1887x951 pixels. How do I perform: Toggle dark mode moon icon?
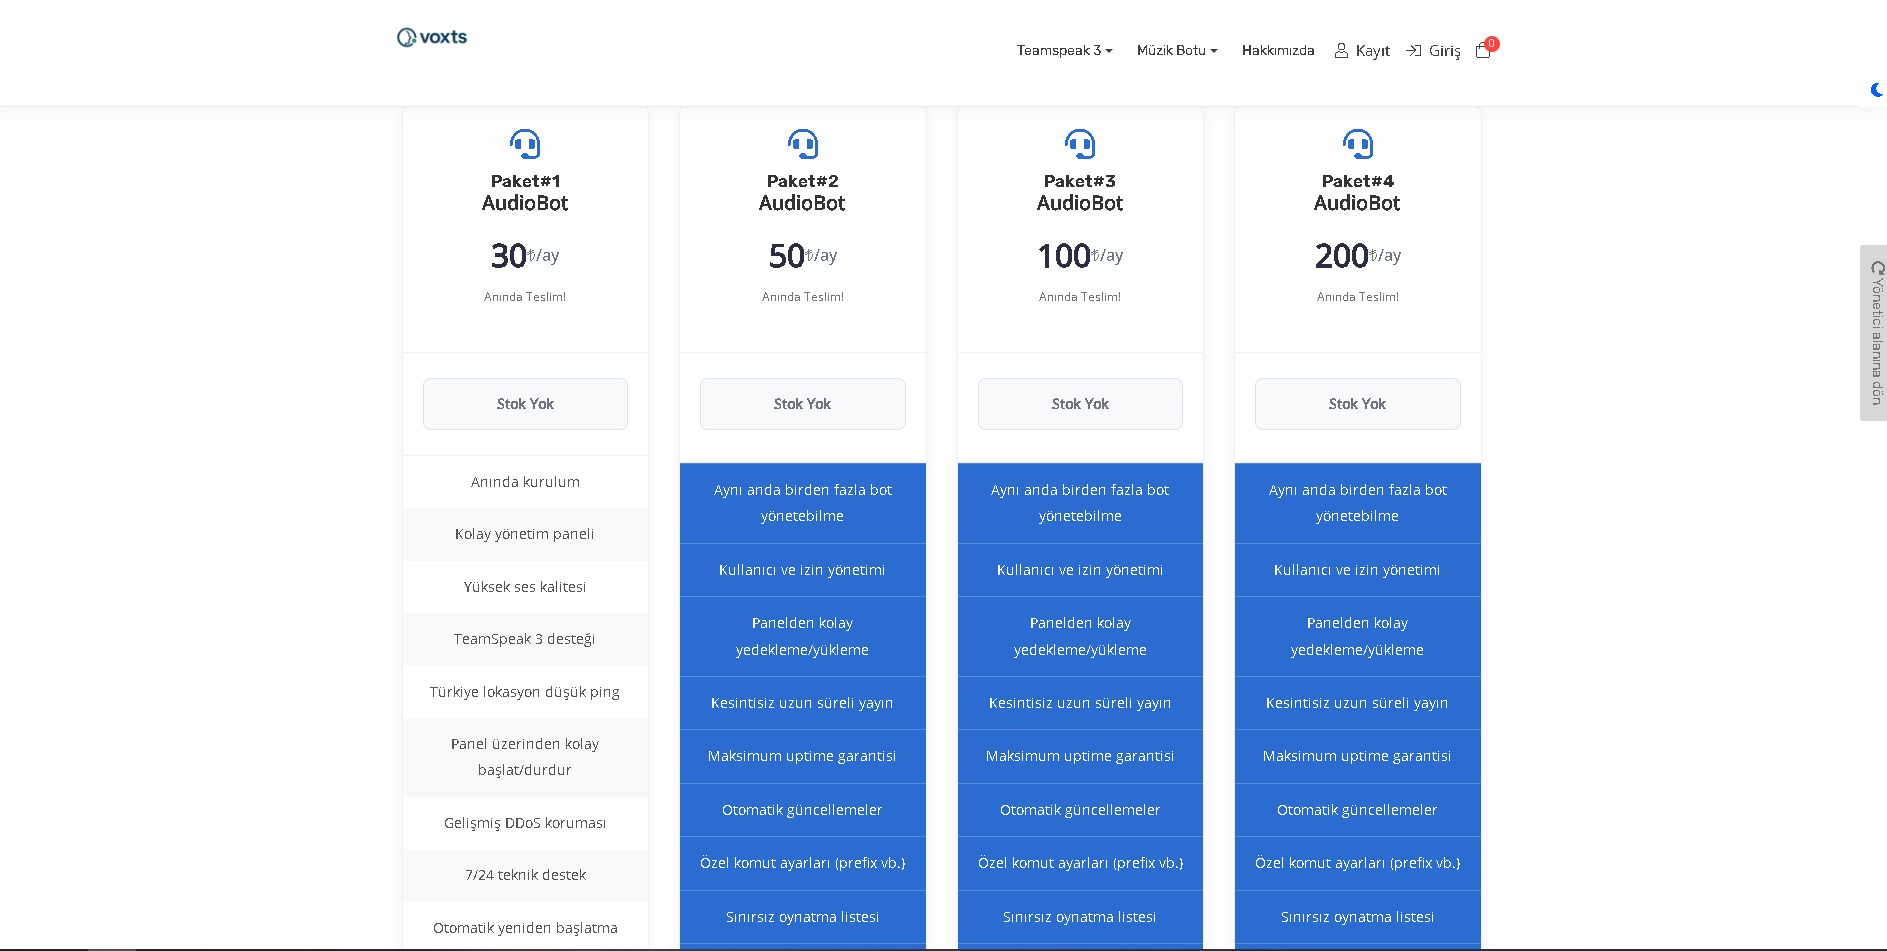[1877, 90]
